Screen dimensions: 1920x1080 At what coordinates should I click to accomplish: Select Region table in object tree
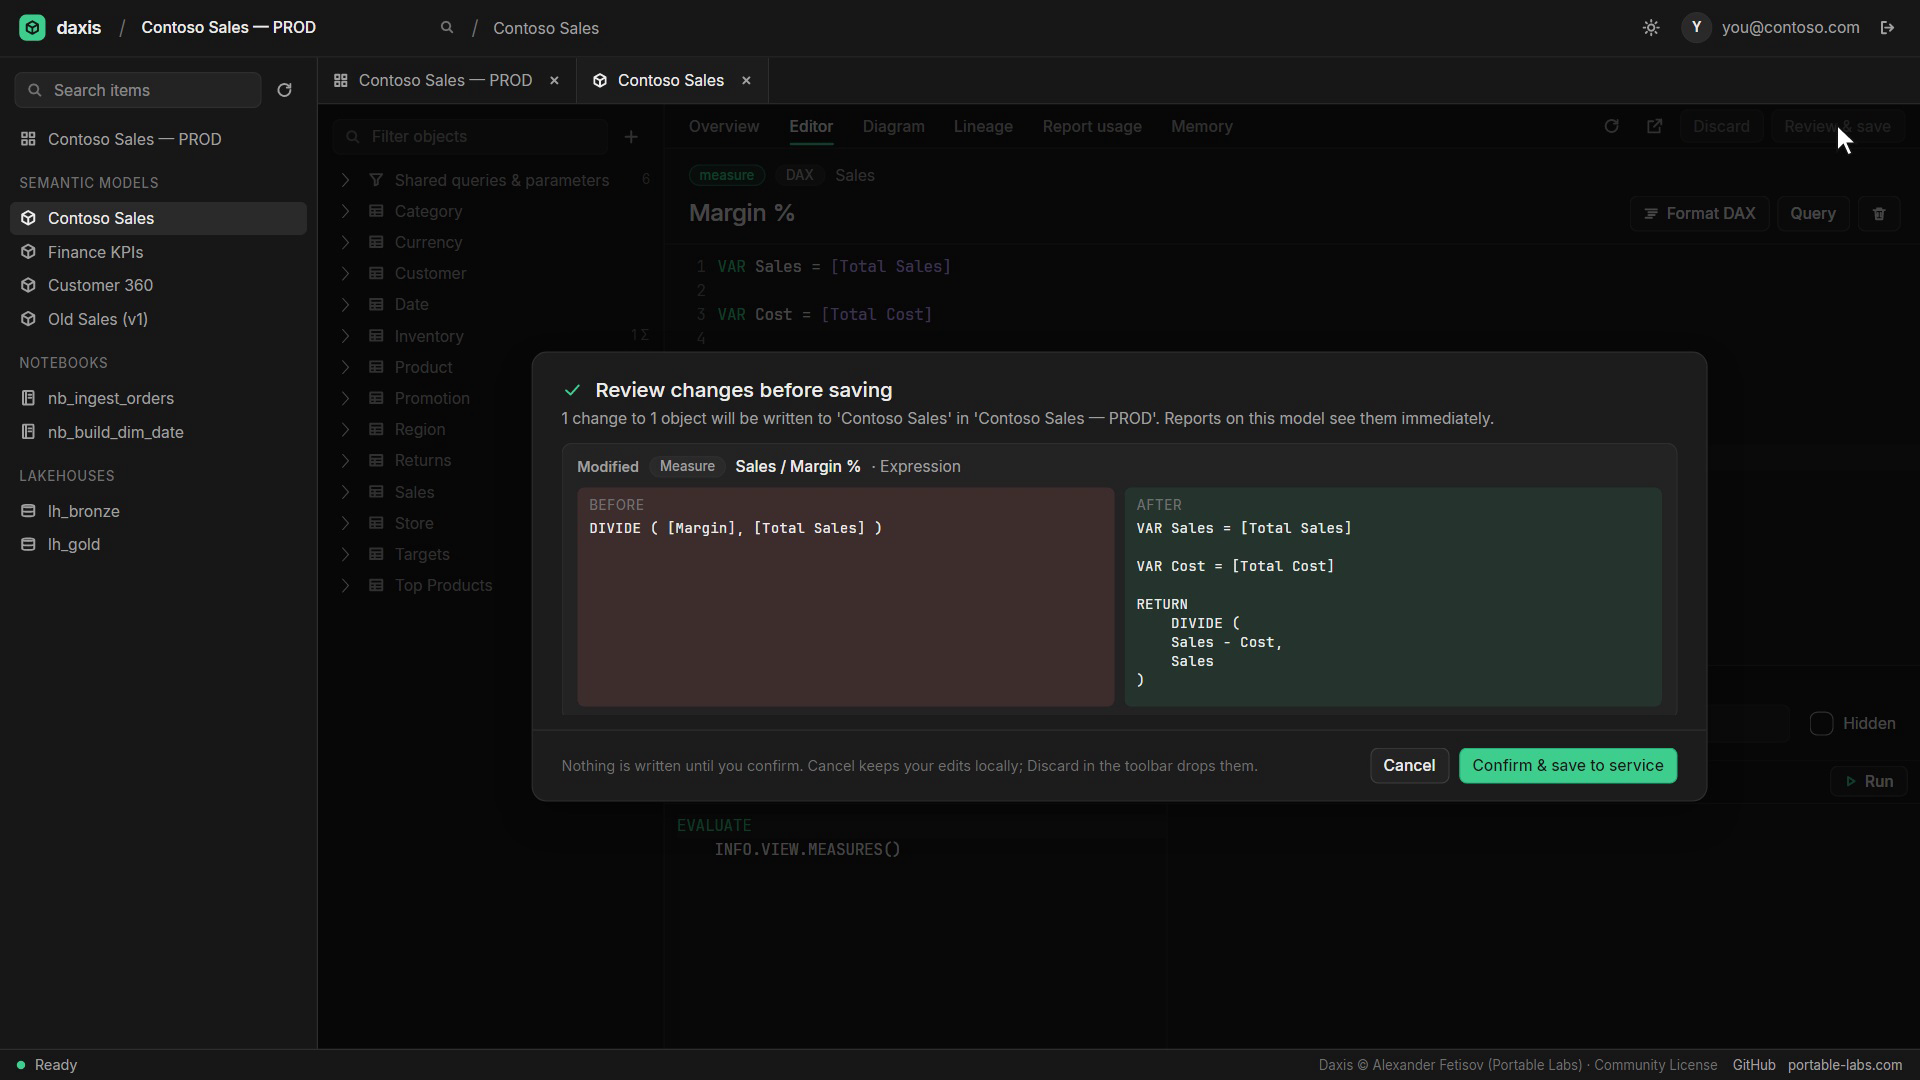(420, 429)
